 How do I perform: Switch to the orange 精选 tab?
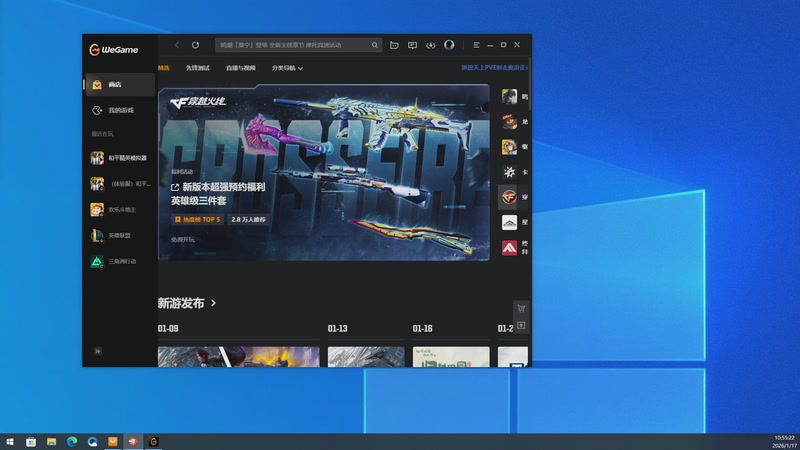pyautogui.click(x=164, y=68)
